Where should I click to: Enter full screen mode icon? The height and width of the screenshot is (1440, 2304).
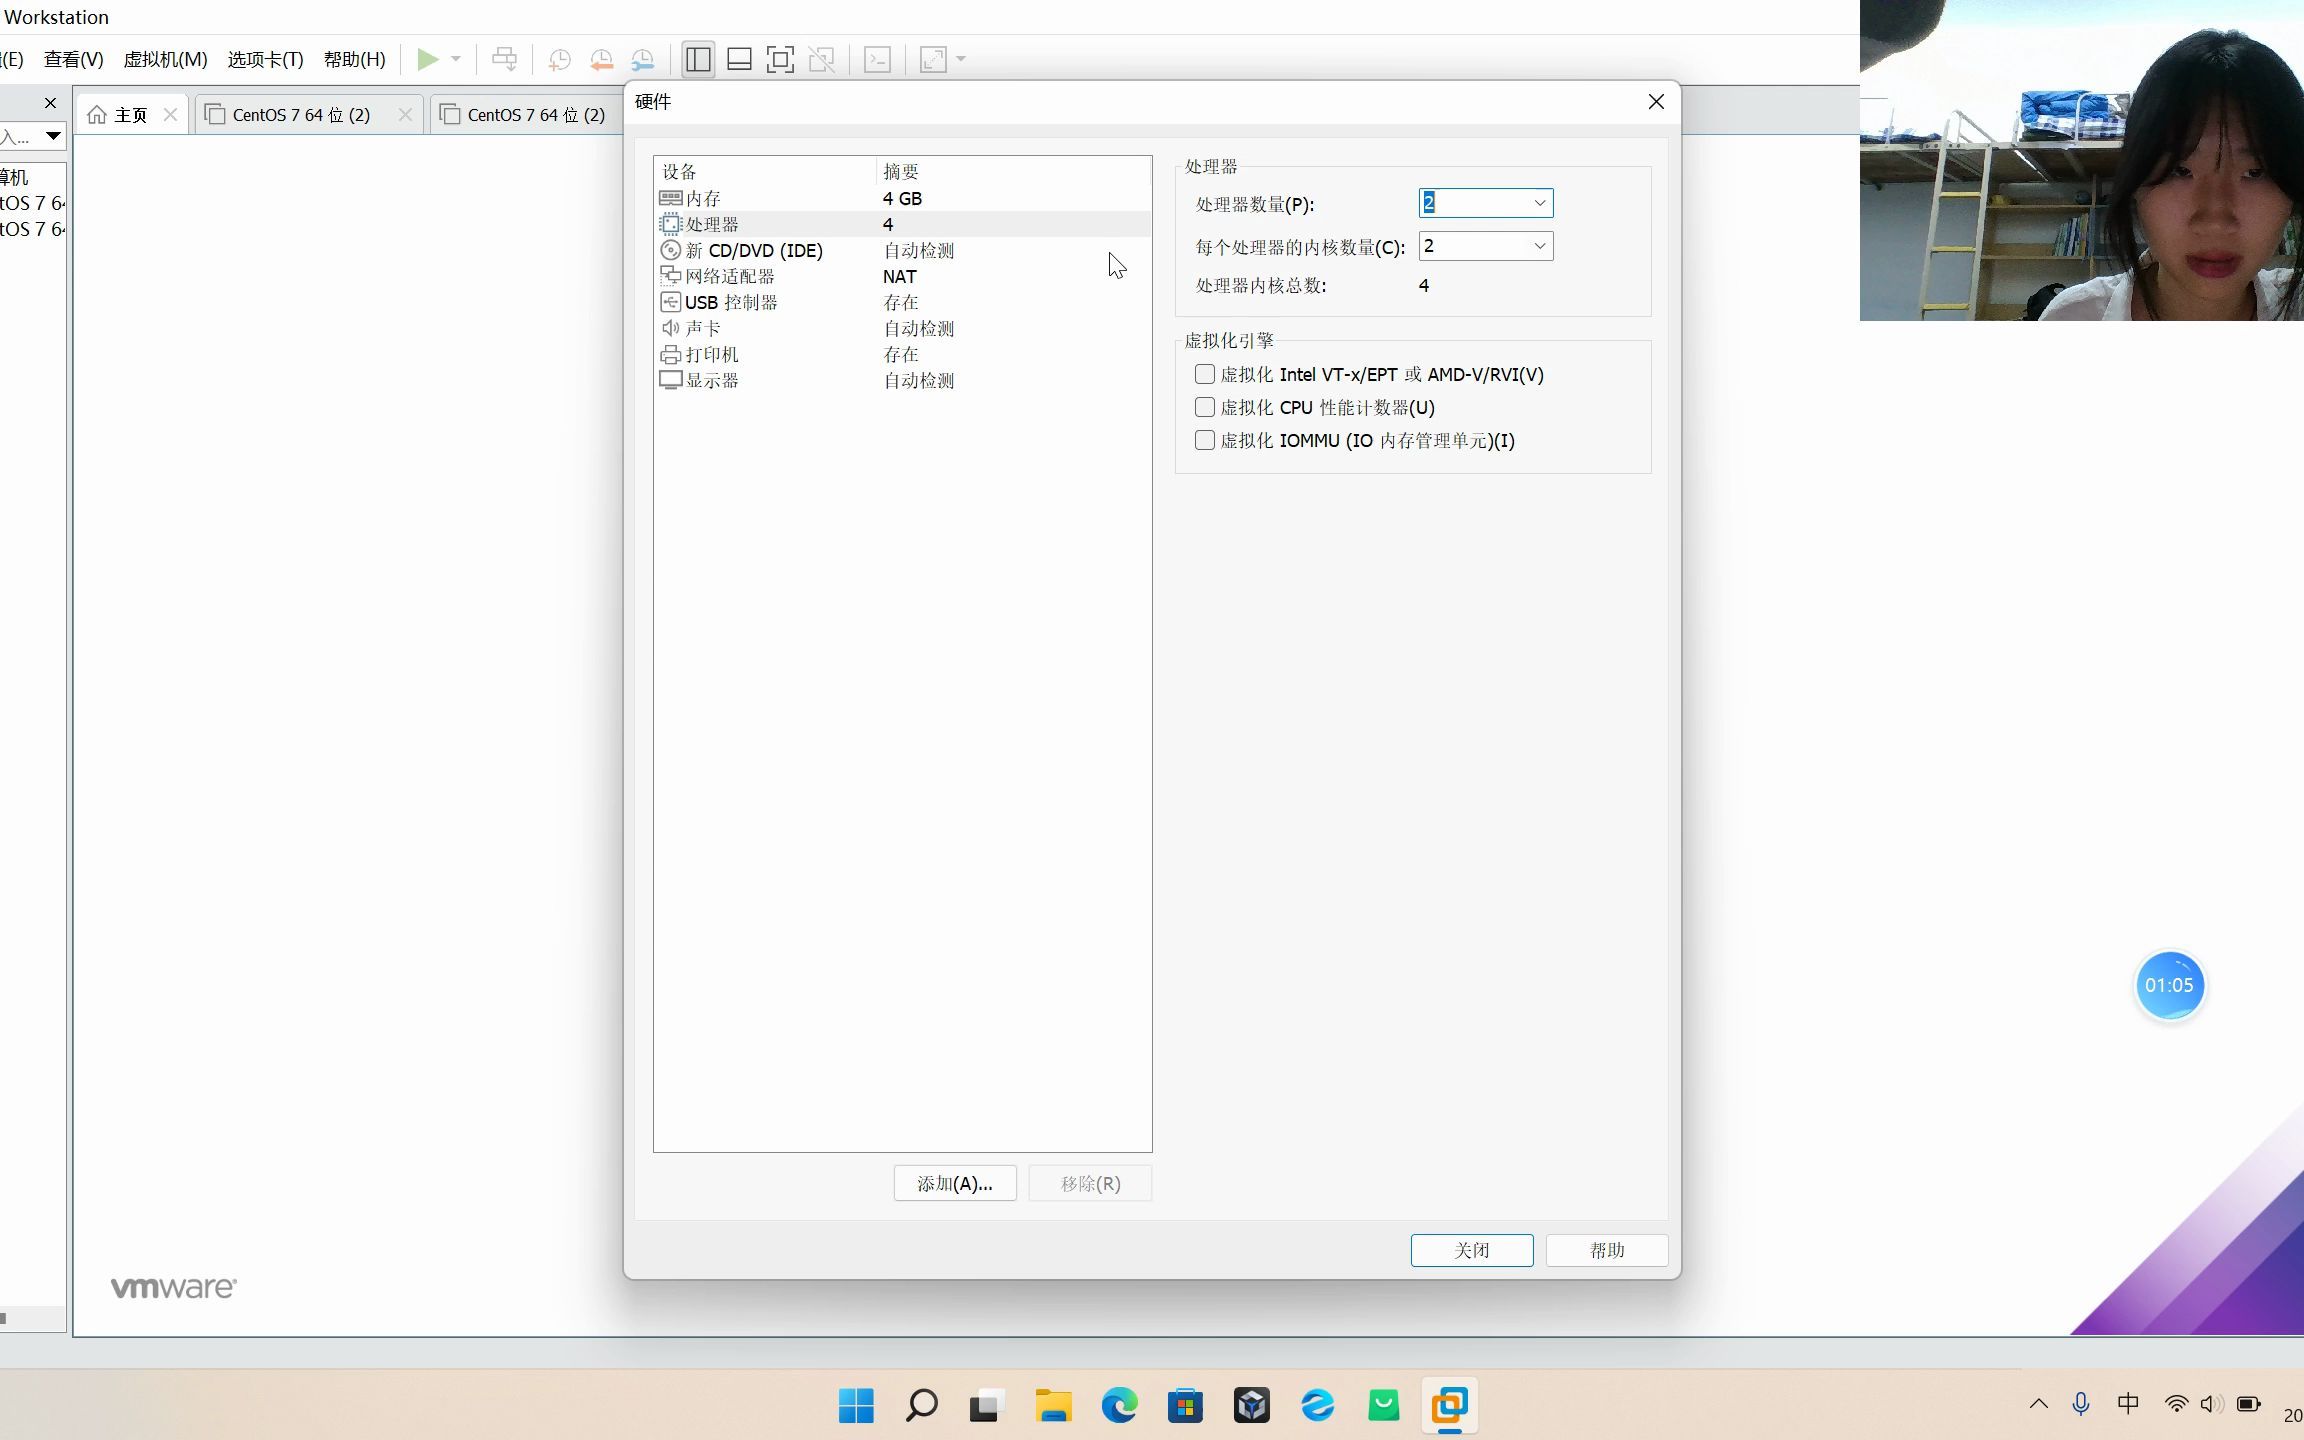pos(780,59)
